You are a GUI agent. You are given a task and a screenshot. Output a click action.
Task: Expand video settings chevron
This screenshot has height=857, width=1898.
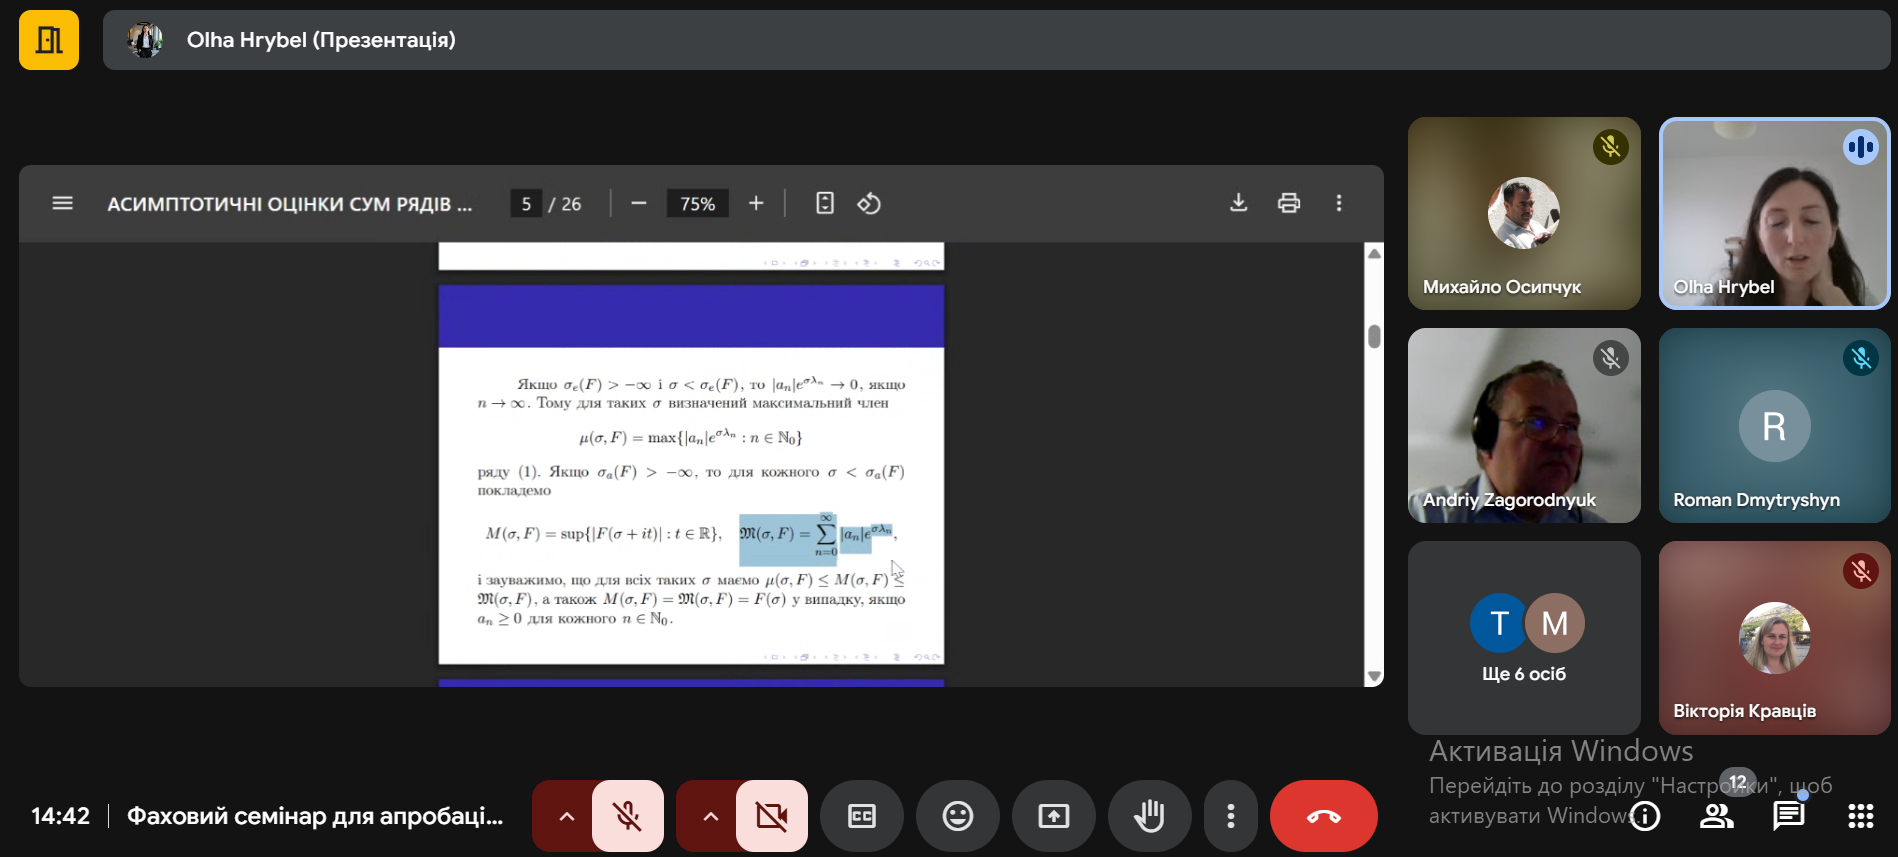coord(710,816)
